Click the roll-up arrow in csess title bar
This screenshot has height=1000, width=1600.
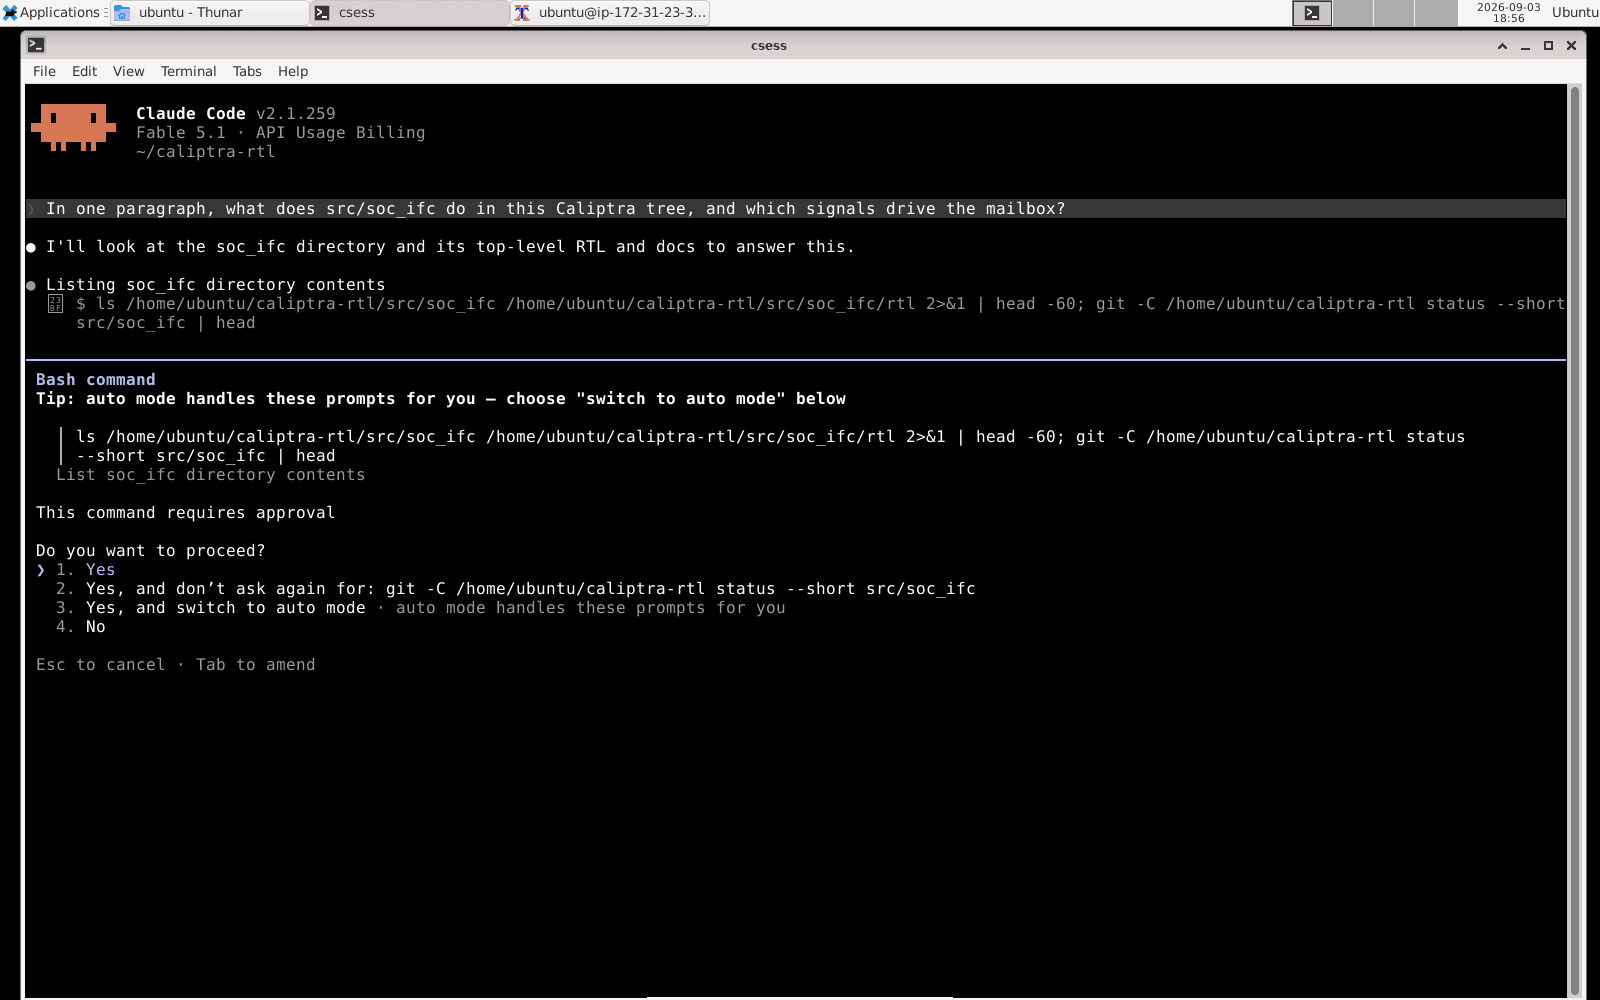[1502, 46]
